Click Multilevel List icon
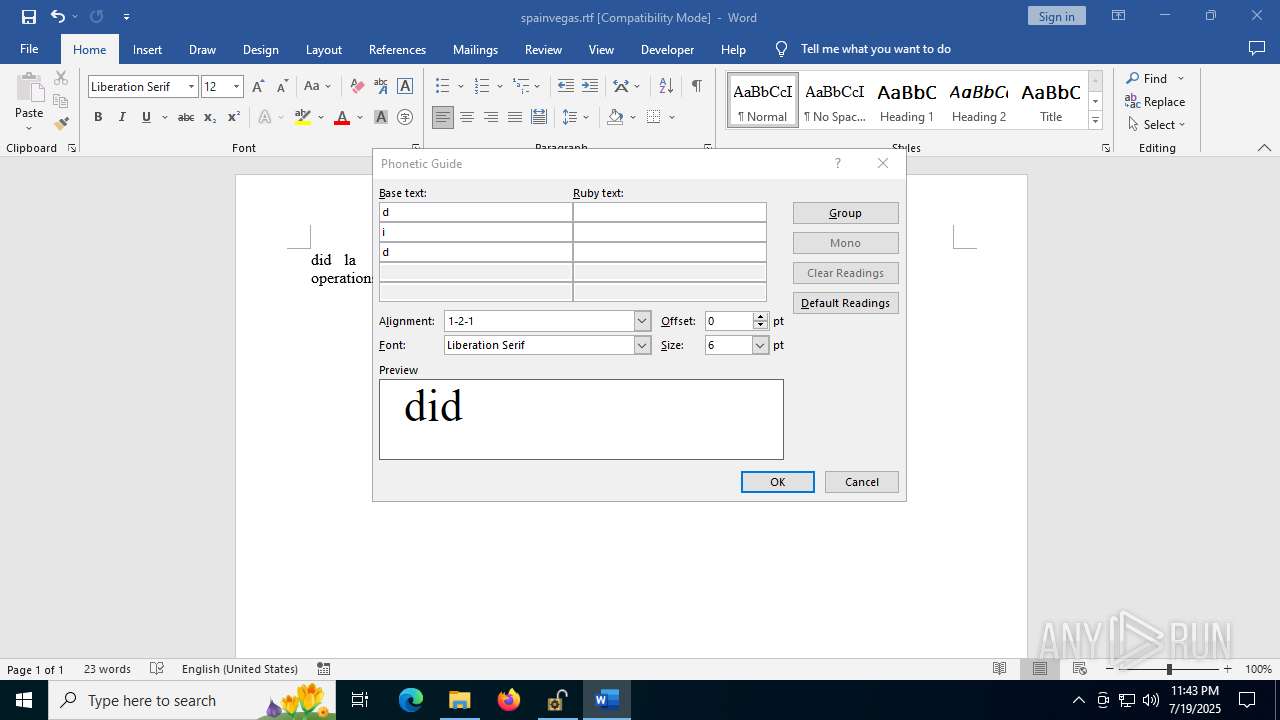This screenshot has width=1280, height=720. [521, 86]
